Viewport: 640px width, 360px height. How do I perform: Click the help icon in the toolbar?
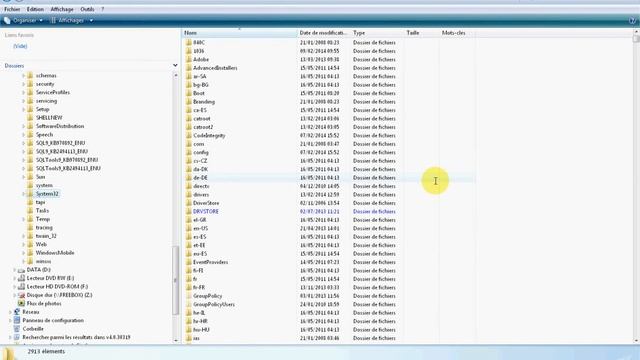tap(633, 20)
